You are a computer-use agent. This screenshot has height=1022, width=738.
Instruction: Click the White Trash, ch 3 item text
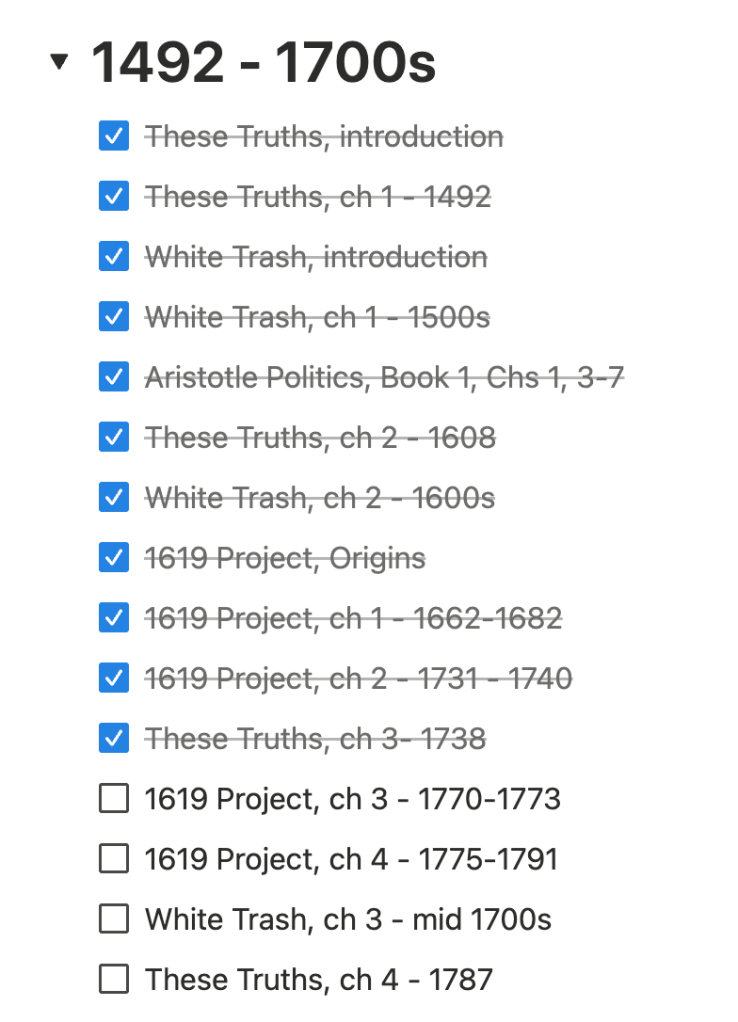coord(348,919)
